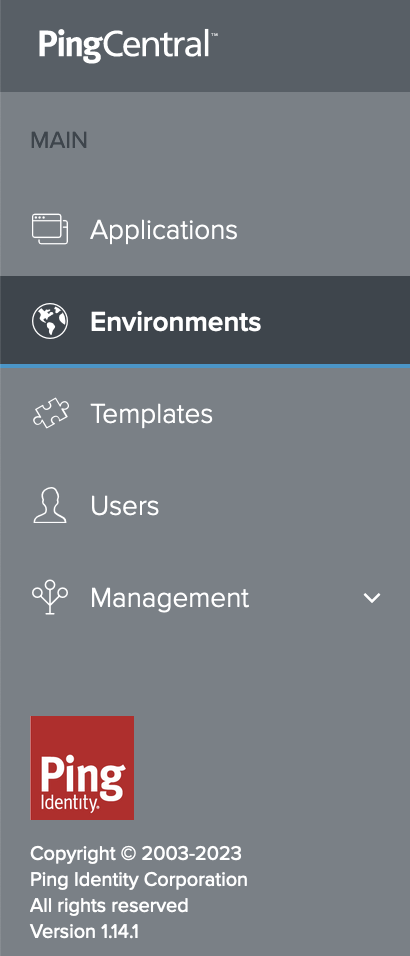The width and height of the screenshot is (410, 956).
Task: Go to the Environments menu label
Action: (x=176, y=321)
